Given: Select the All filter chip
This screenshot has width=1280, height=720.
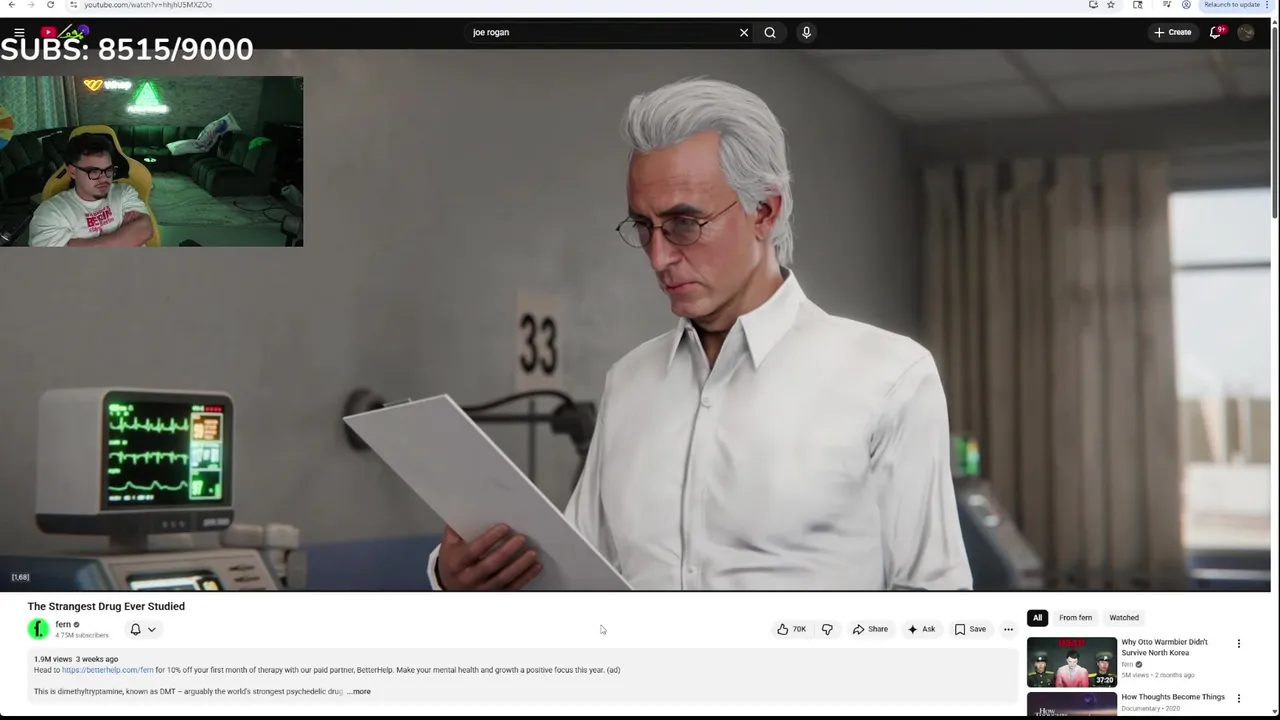Looking at the screenshot, I should click(1037, 618).
